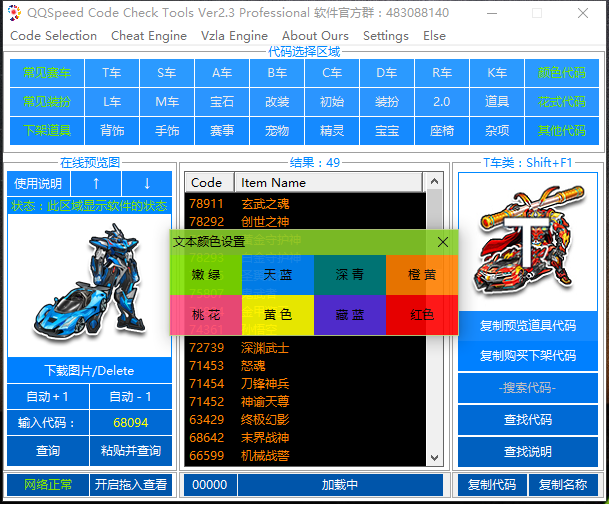The image size is (609, 508).
Task: Open the 颜色代码 color codes button
Action: point(562,73)
